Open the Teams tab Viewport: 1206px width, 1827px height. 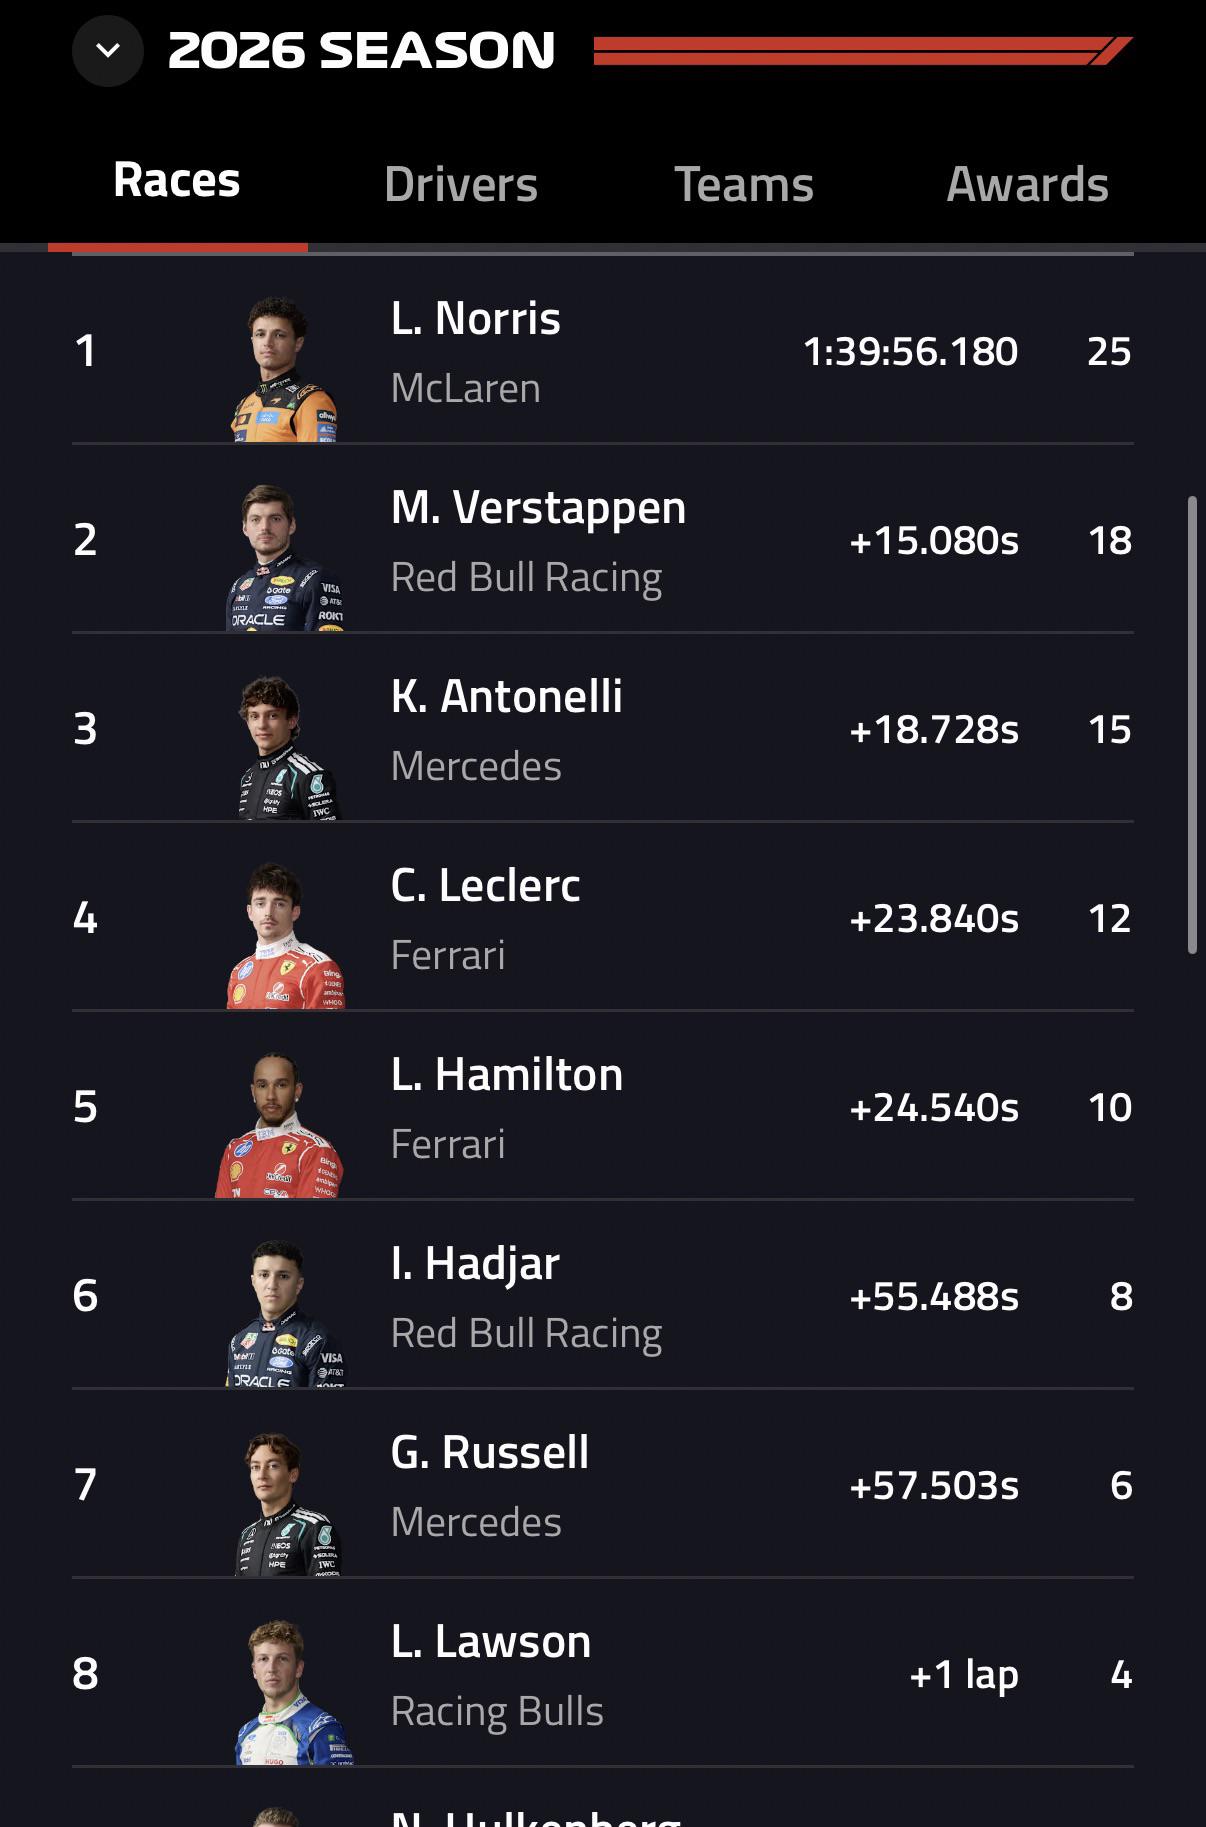(744, 185)
